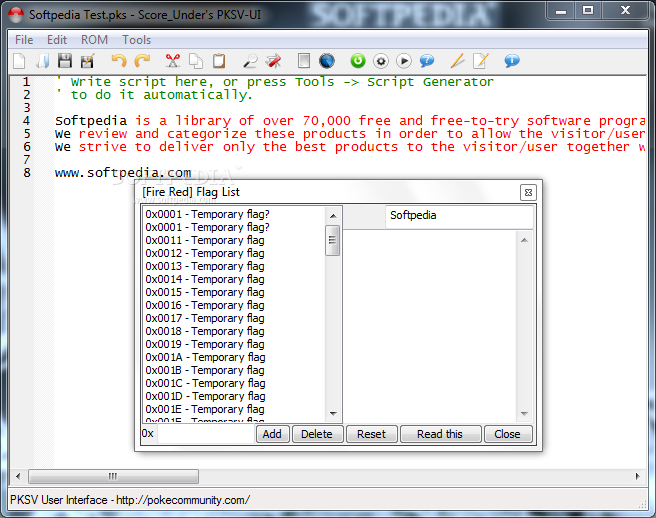This screenshot has width=656, height=518.
Task: Click the Close button in Flag List
Action: (x=507, y=434)
